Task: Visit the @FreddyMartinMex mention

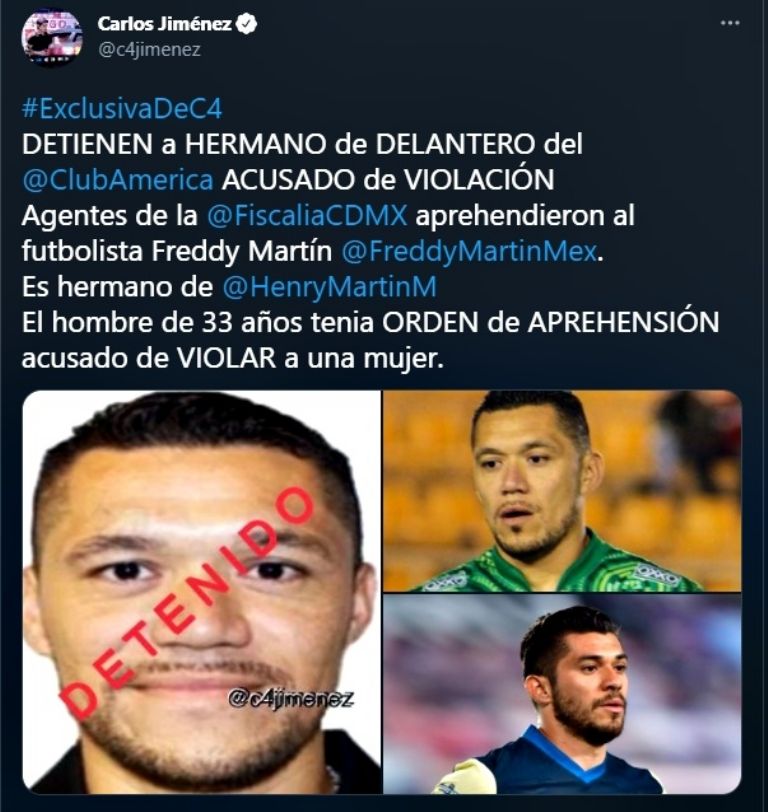Action: (x=470, y=252)
